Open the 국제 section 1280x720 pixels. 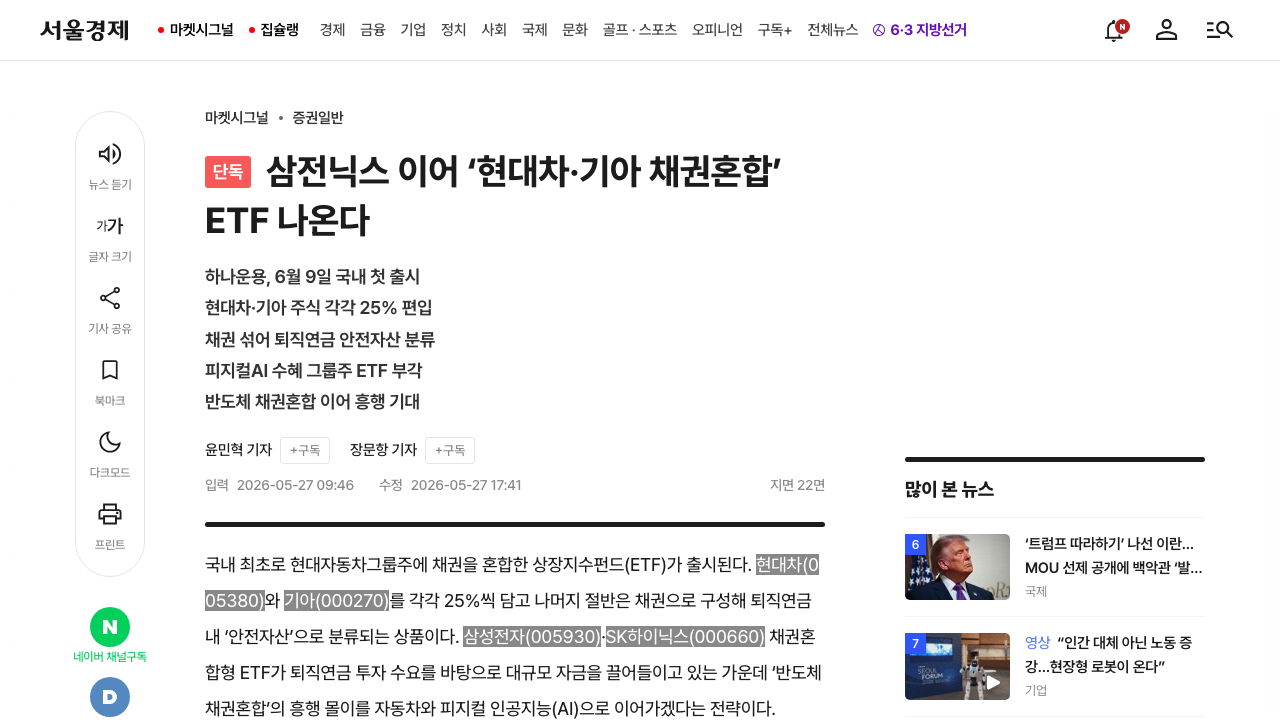[535, 30]
